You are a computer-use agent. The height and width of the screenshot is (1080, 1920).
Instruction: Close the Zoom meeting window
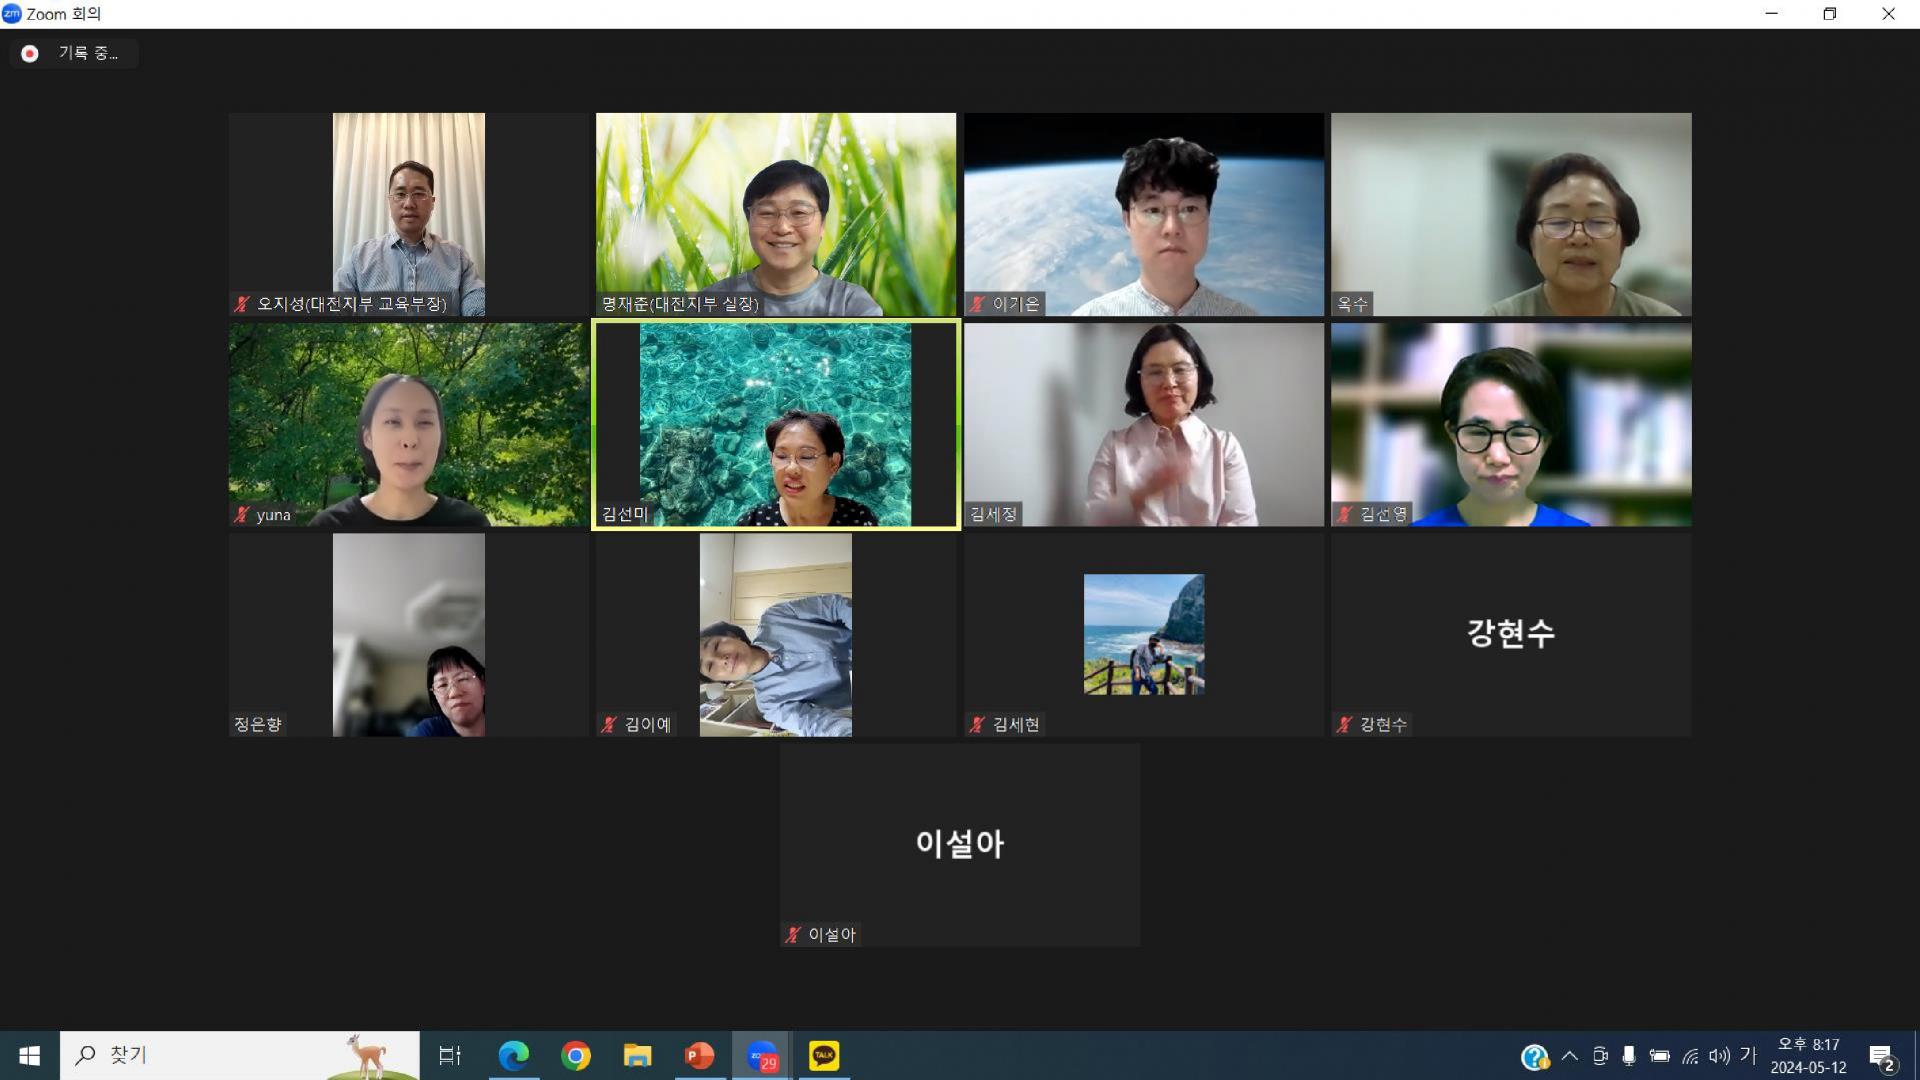click(x=1889, y=14)
